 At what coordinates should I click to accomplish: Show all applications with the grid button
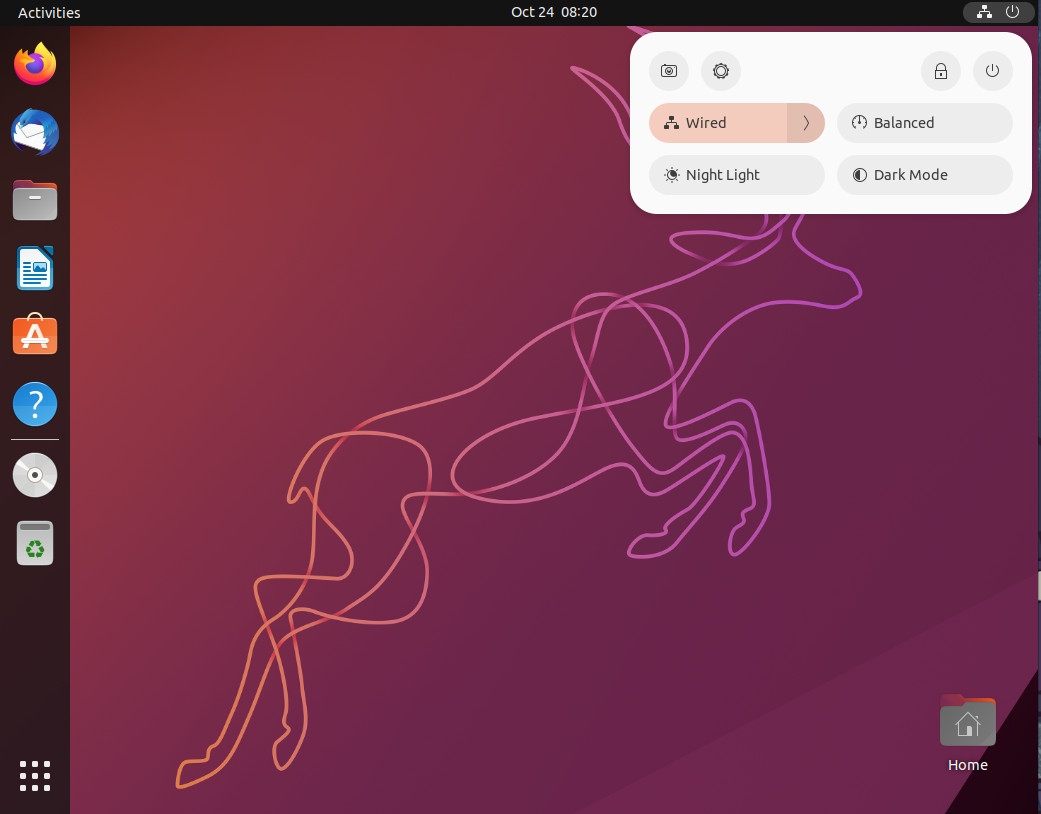coord(35,776)
